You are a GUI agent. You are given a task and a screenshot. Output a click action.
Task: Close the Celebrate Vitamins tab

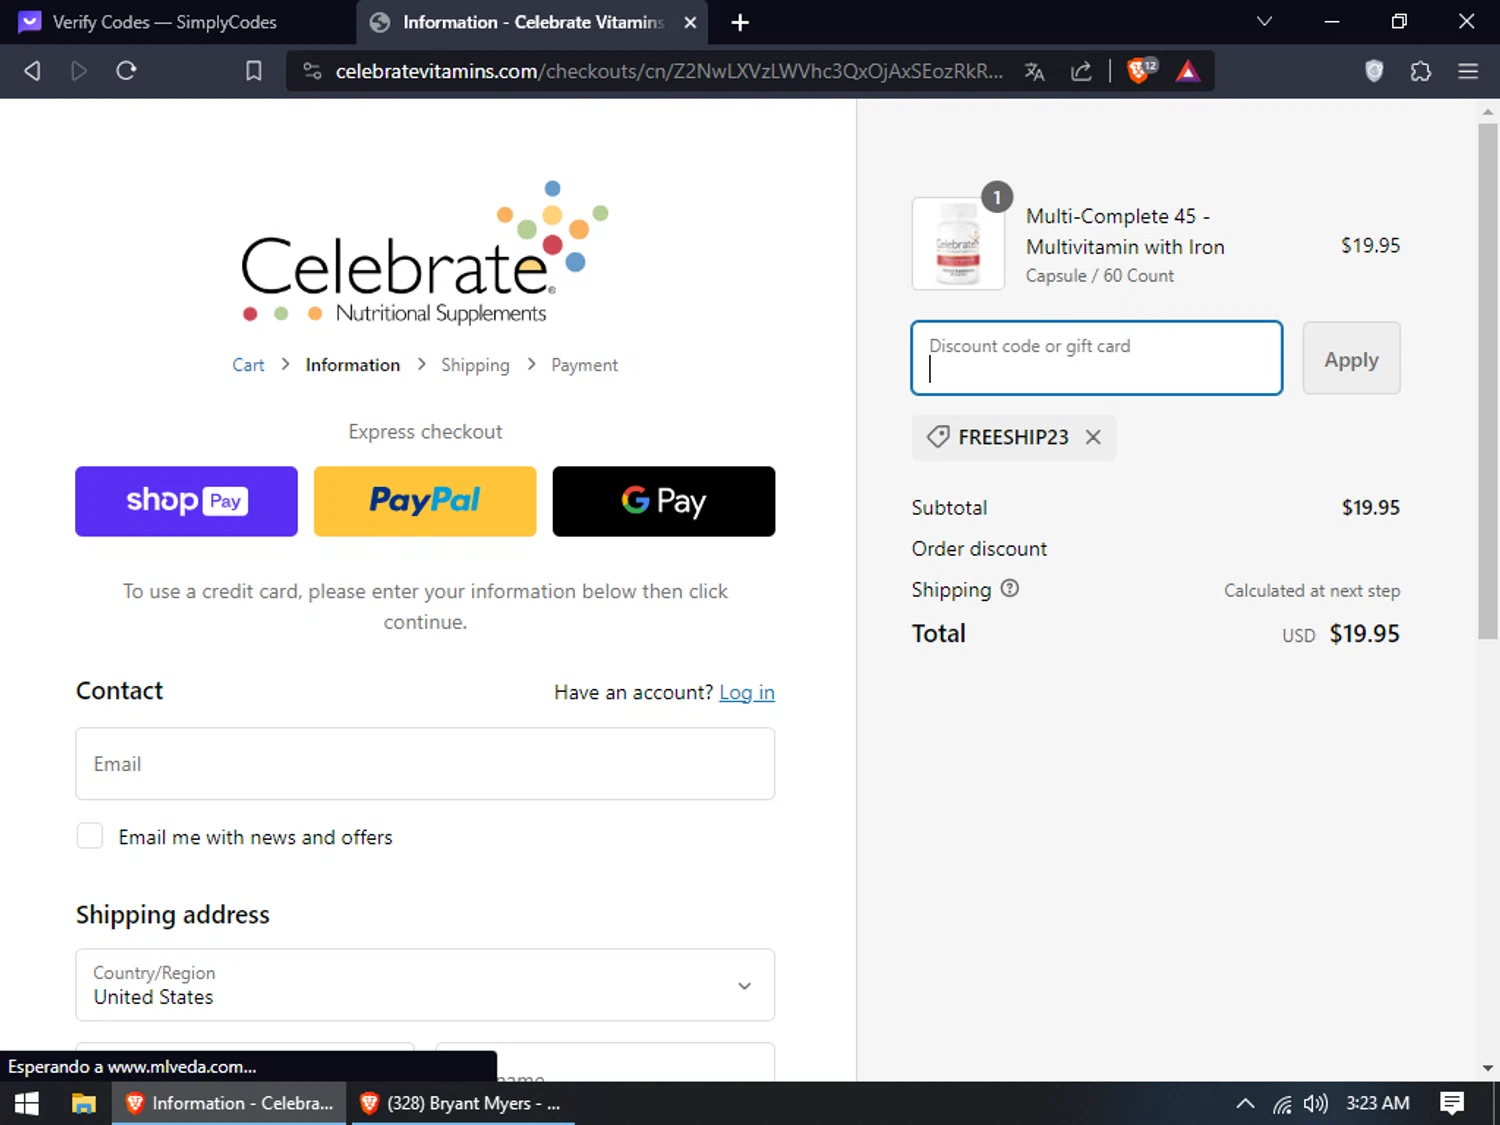tap(690, 22)
